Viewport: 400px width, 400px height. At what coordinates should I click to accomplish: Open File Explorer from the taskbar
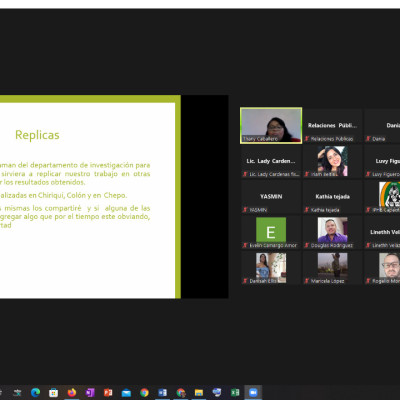coord(199,392)
